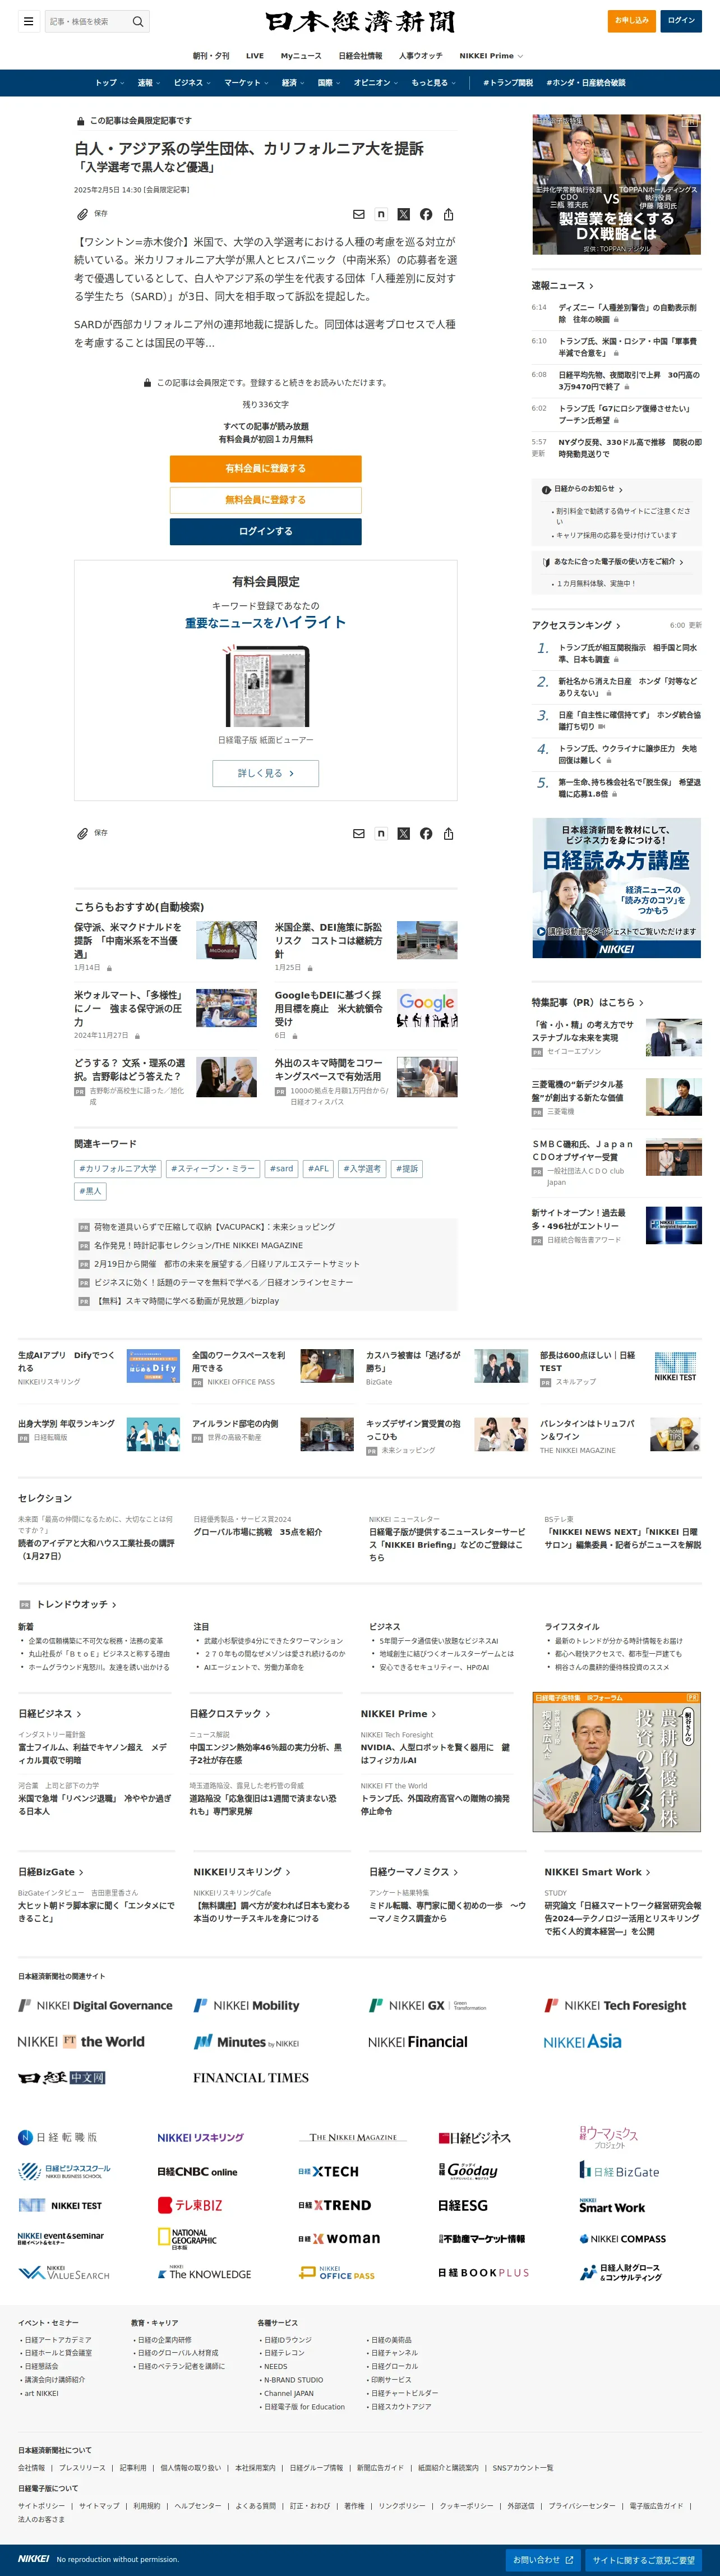Click 有料会員に登録する button
Viewport: 720px width, 2576px height.
tap(265, 468)
